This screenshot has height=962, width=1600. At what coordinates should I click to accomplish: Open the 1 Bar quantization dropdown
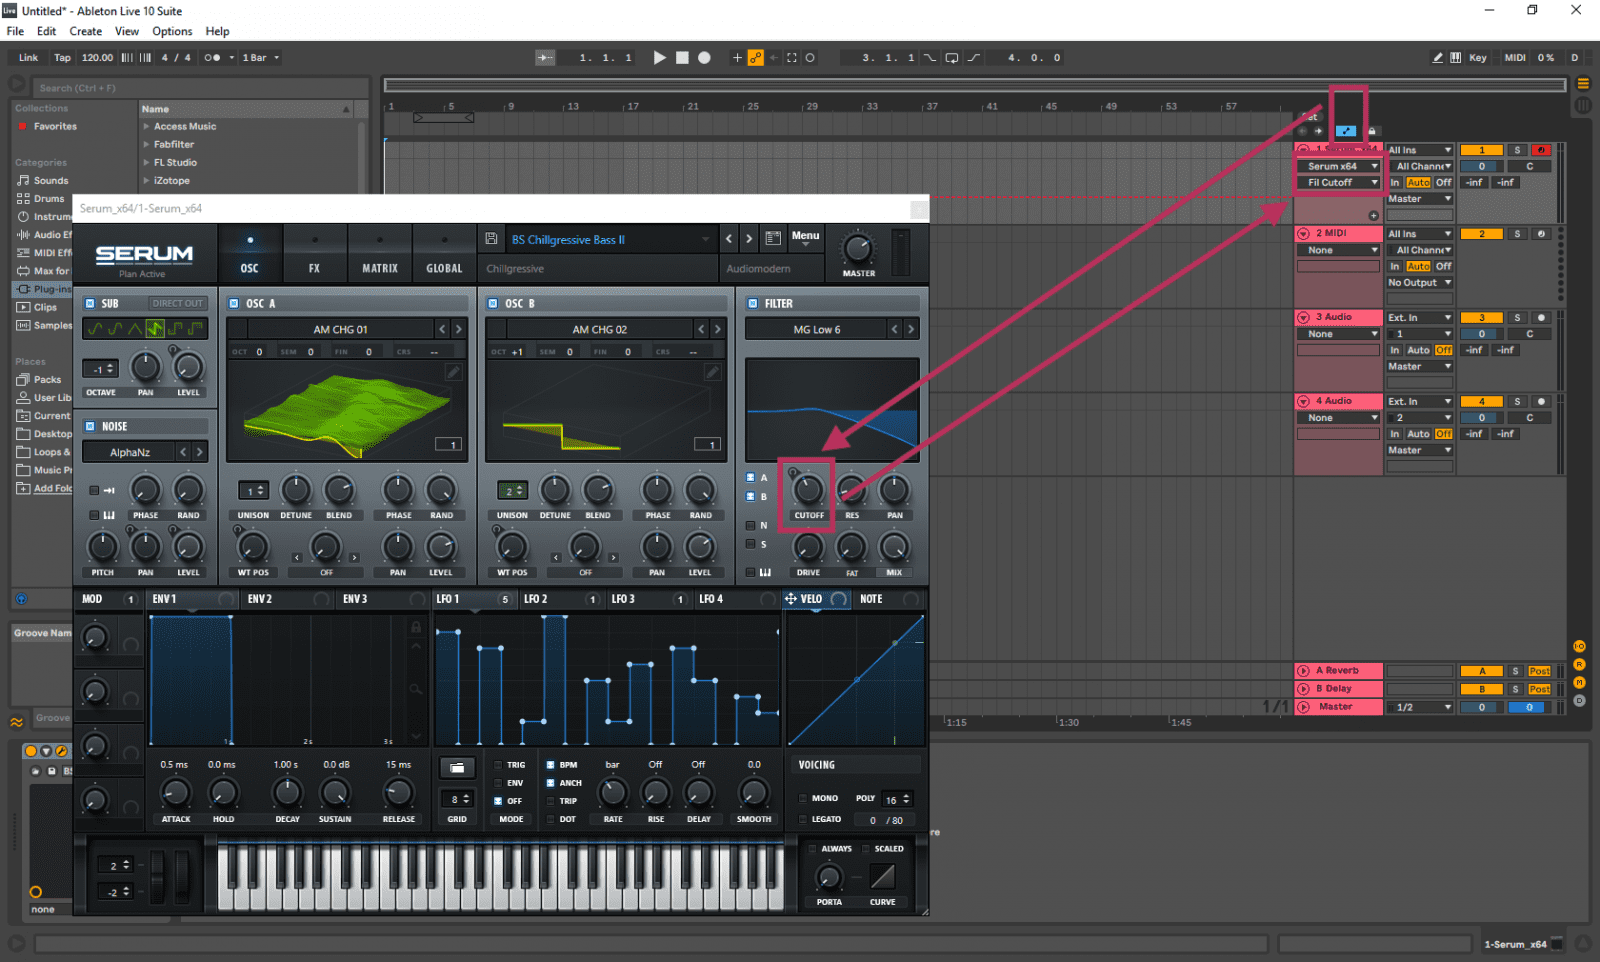pos(261,58)
